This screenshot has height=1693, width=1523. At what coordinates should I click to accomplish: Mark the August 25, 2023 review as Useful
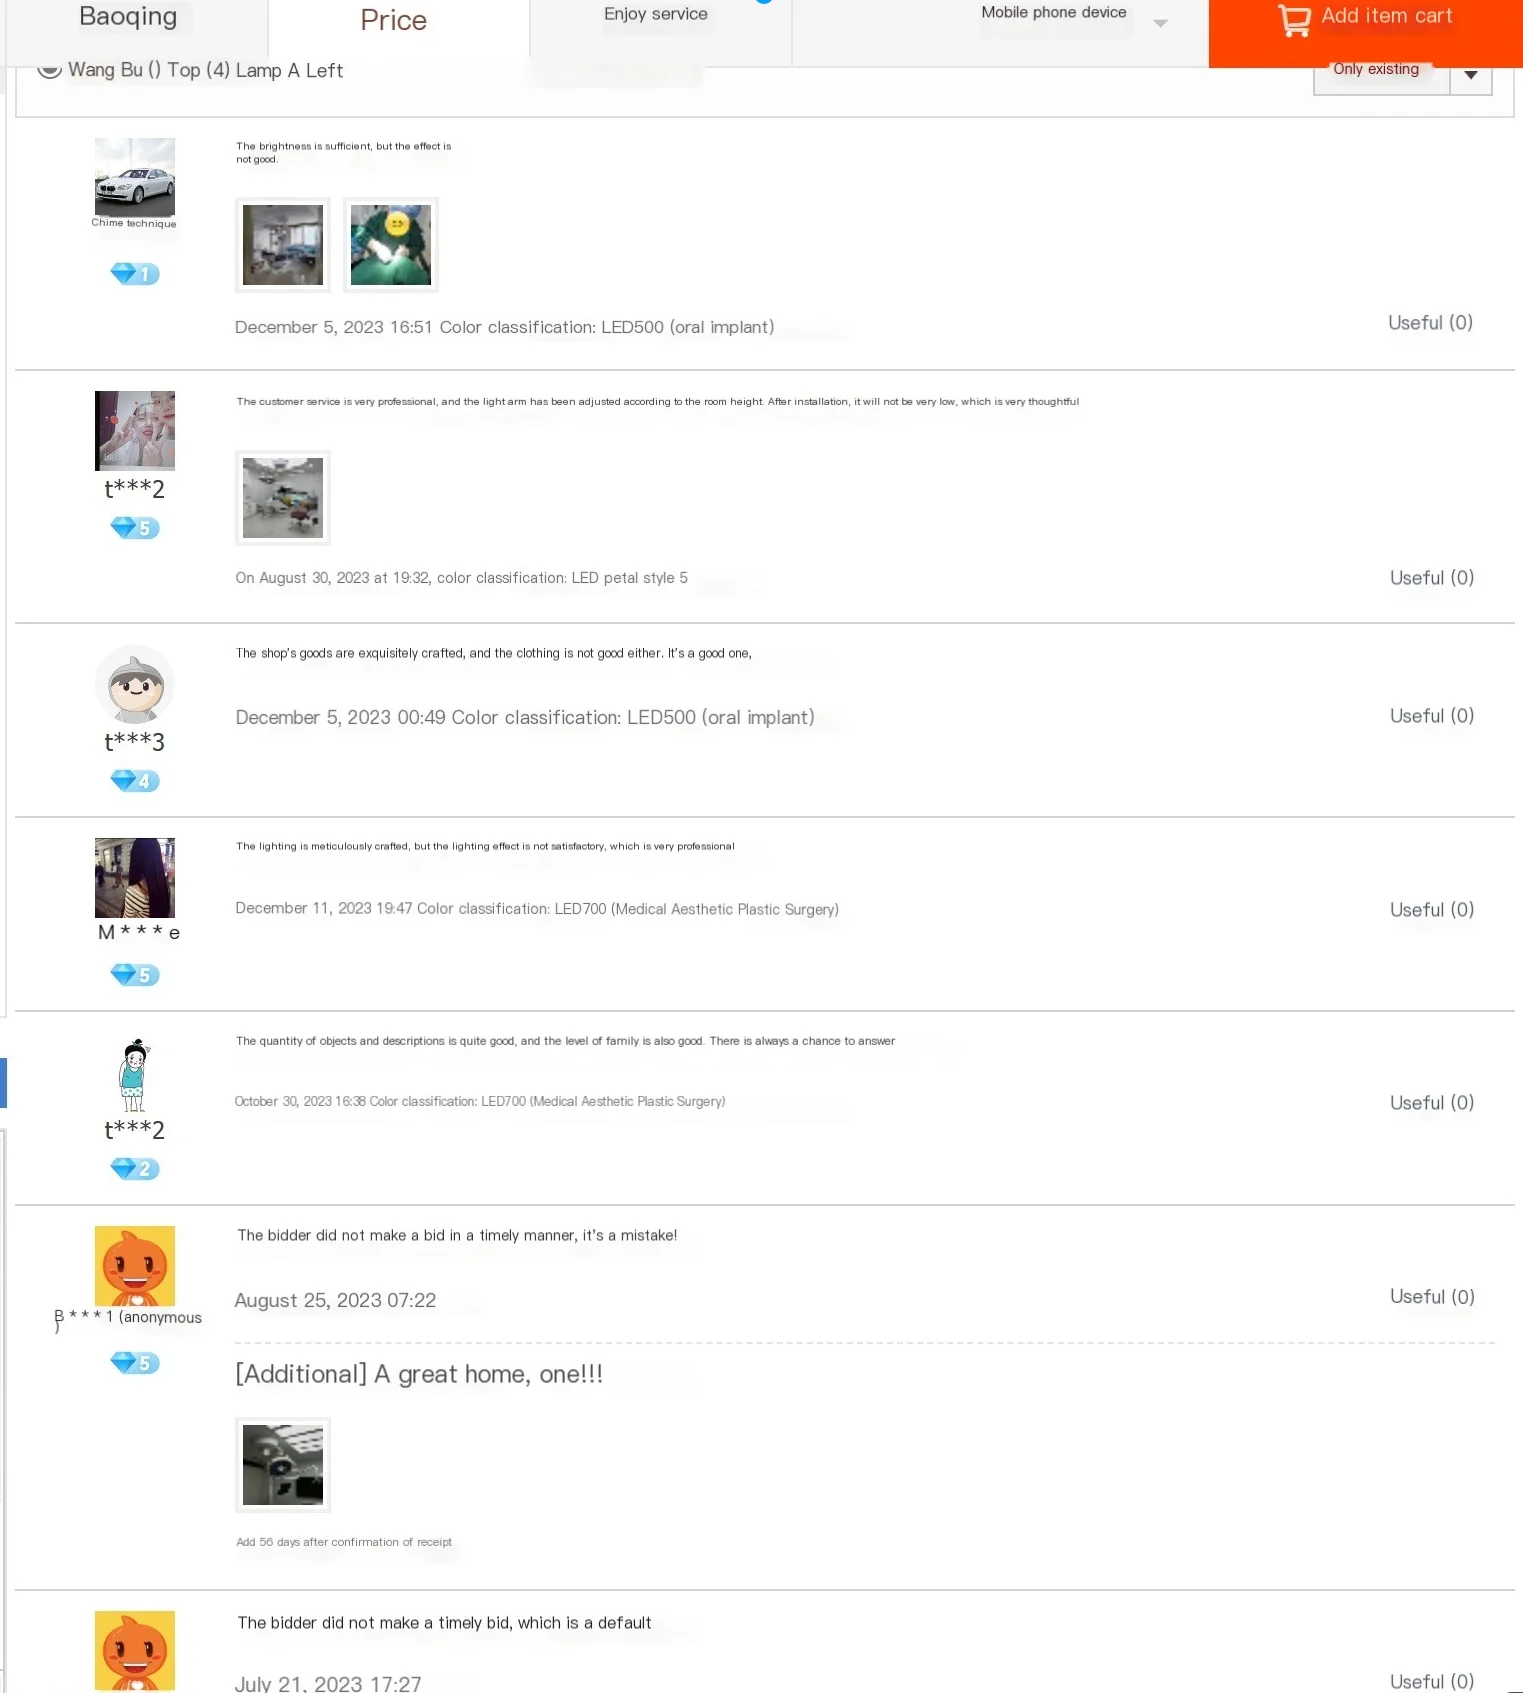(1432, 1297)
